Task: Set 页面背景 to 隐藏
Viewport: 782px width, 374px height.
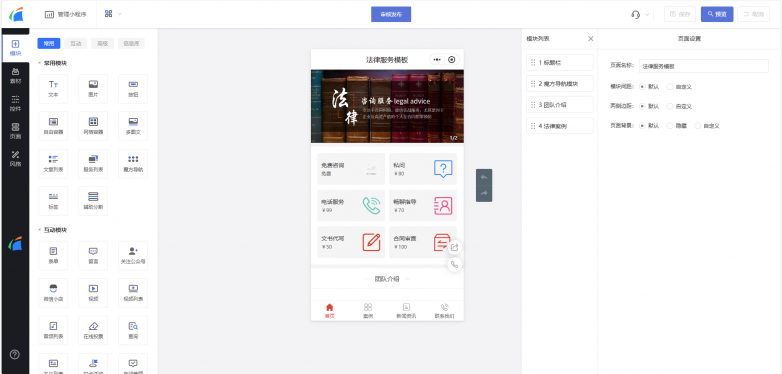Action: [x=677, y=126]
